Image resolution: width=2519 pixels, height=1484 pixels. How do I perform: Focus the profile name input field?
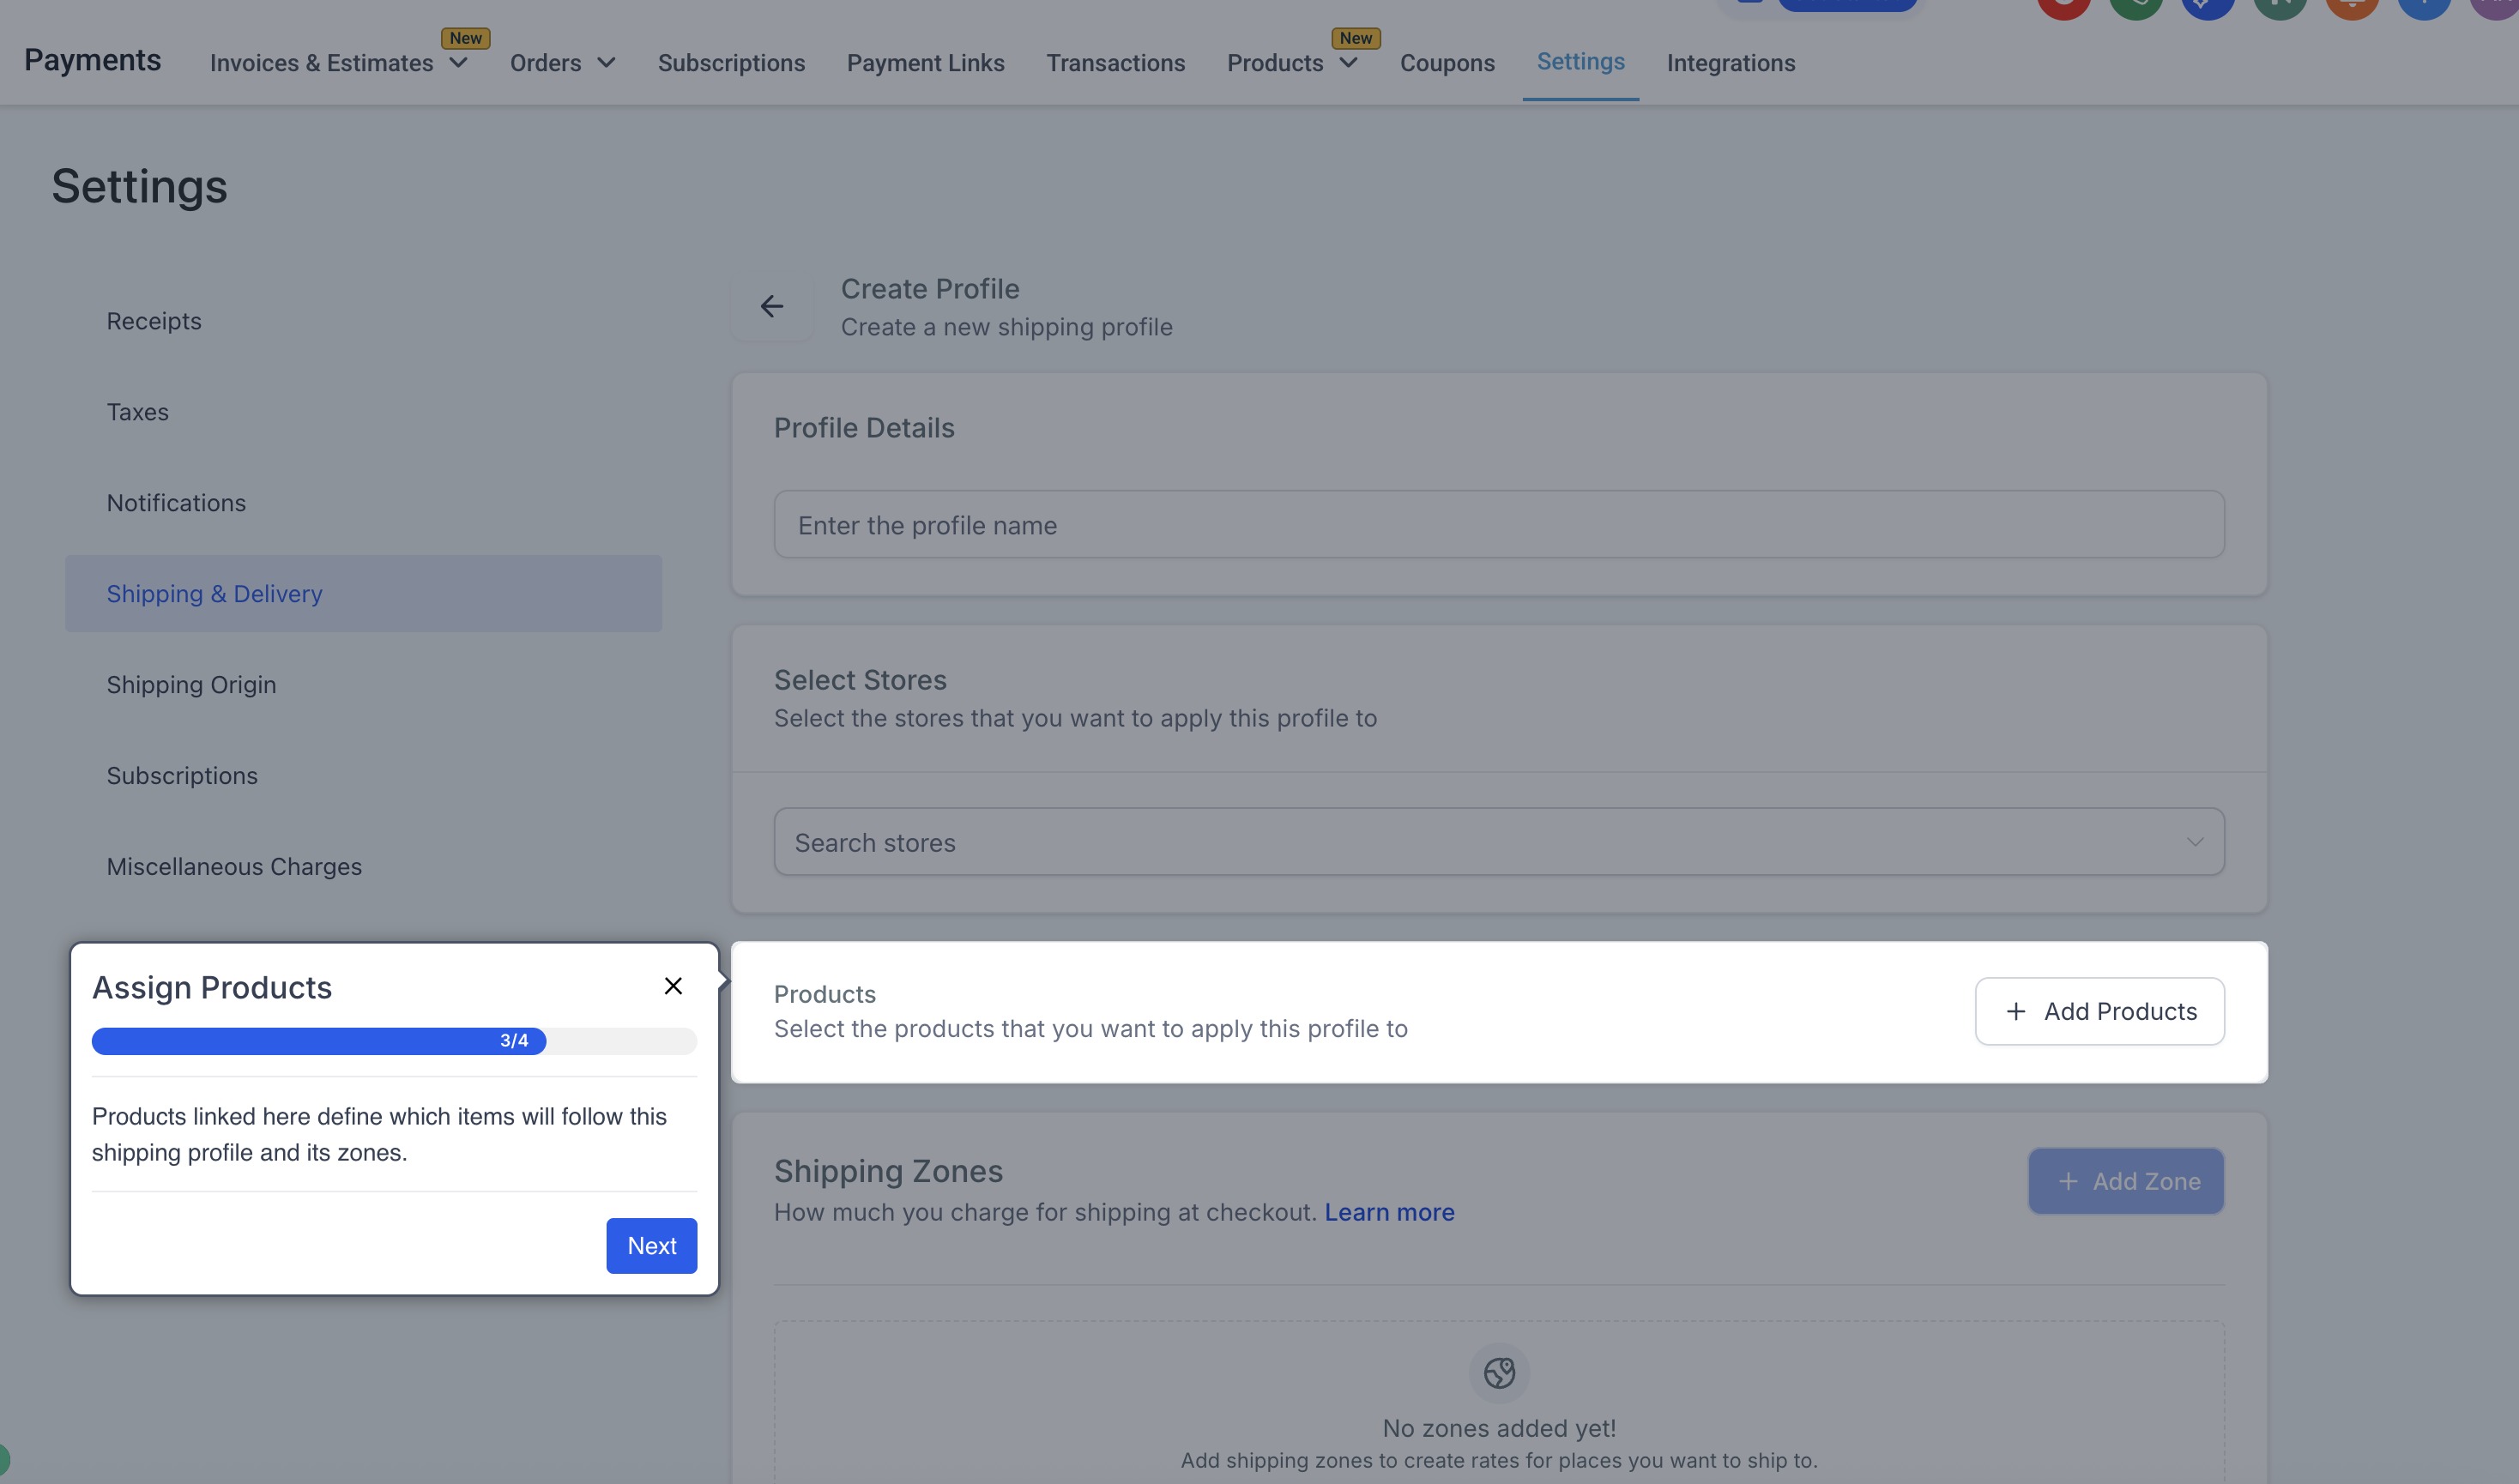1498,525
